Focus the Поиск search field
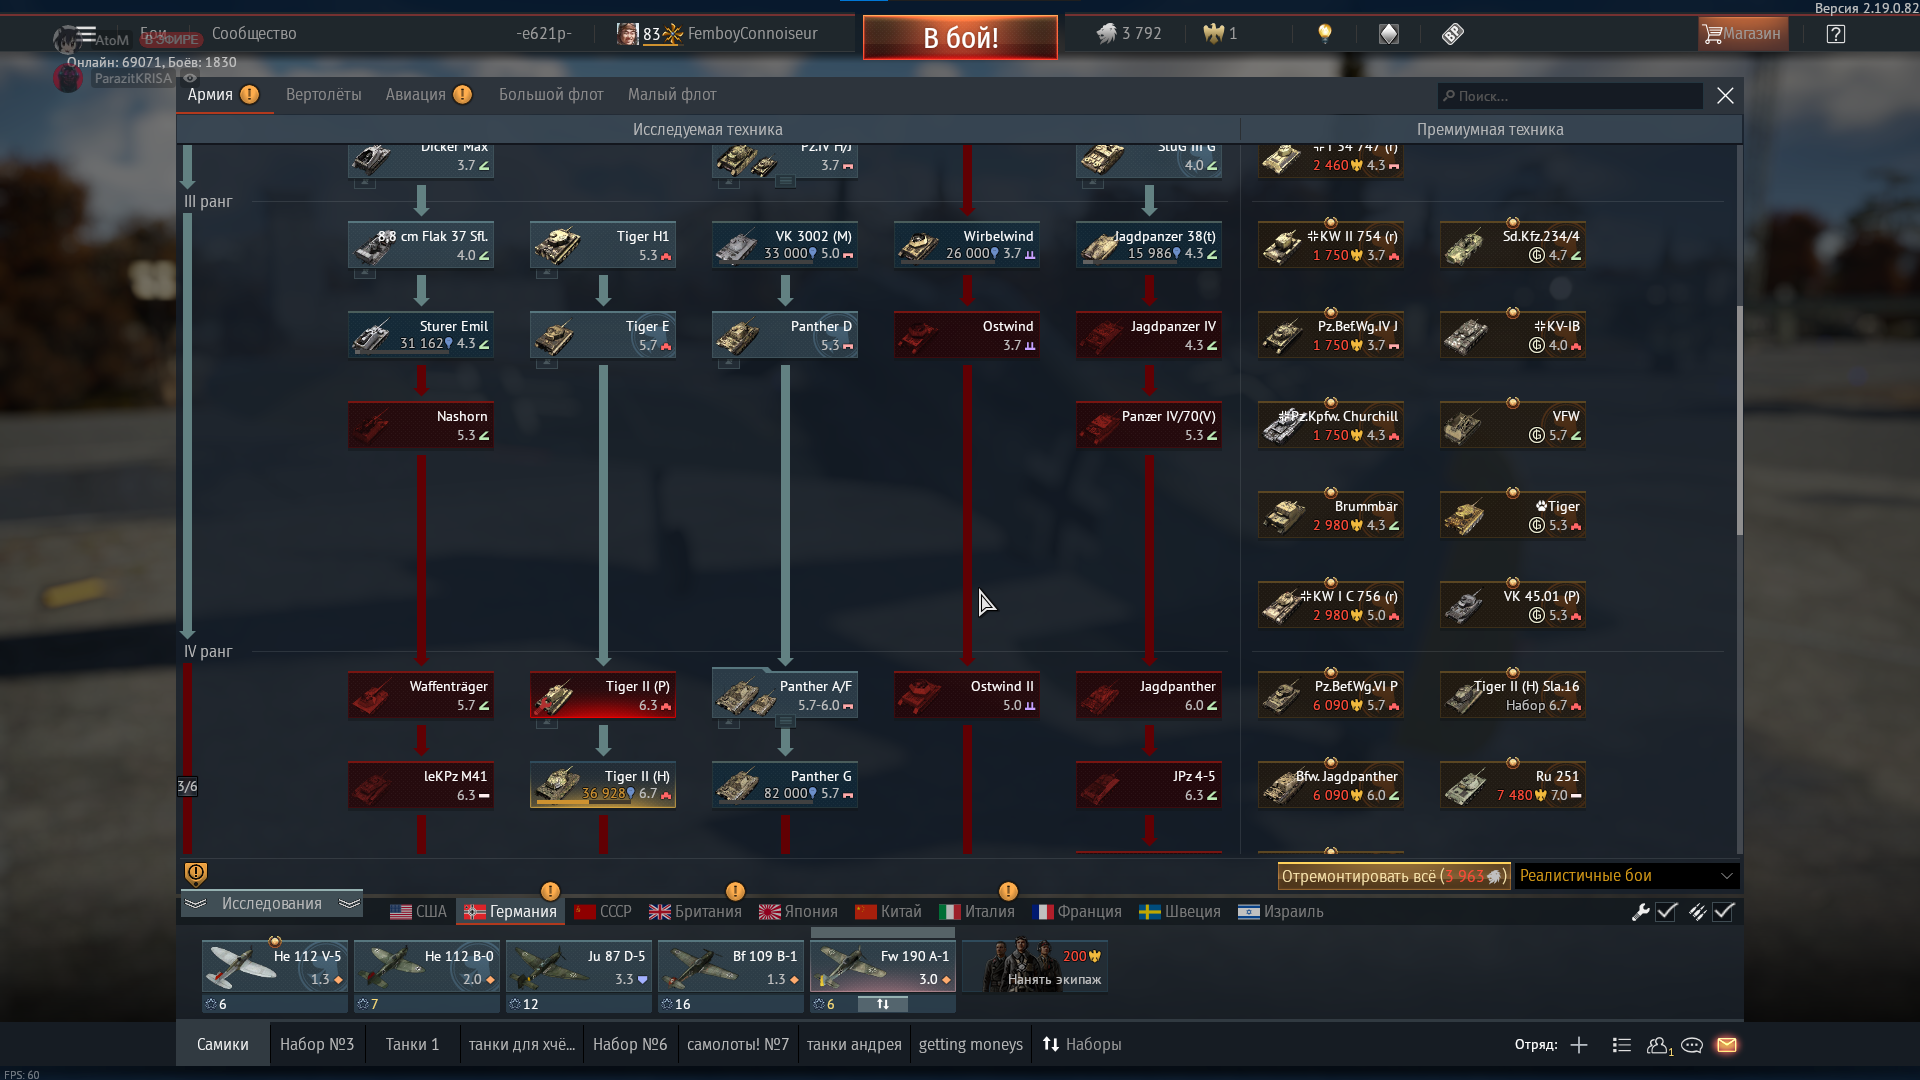 1570,96
